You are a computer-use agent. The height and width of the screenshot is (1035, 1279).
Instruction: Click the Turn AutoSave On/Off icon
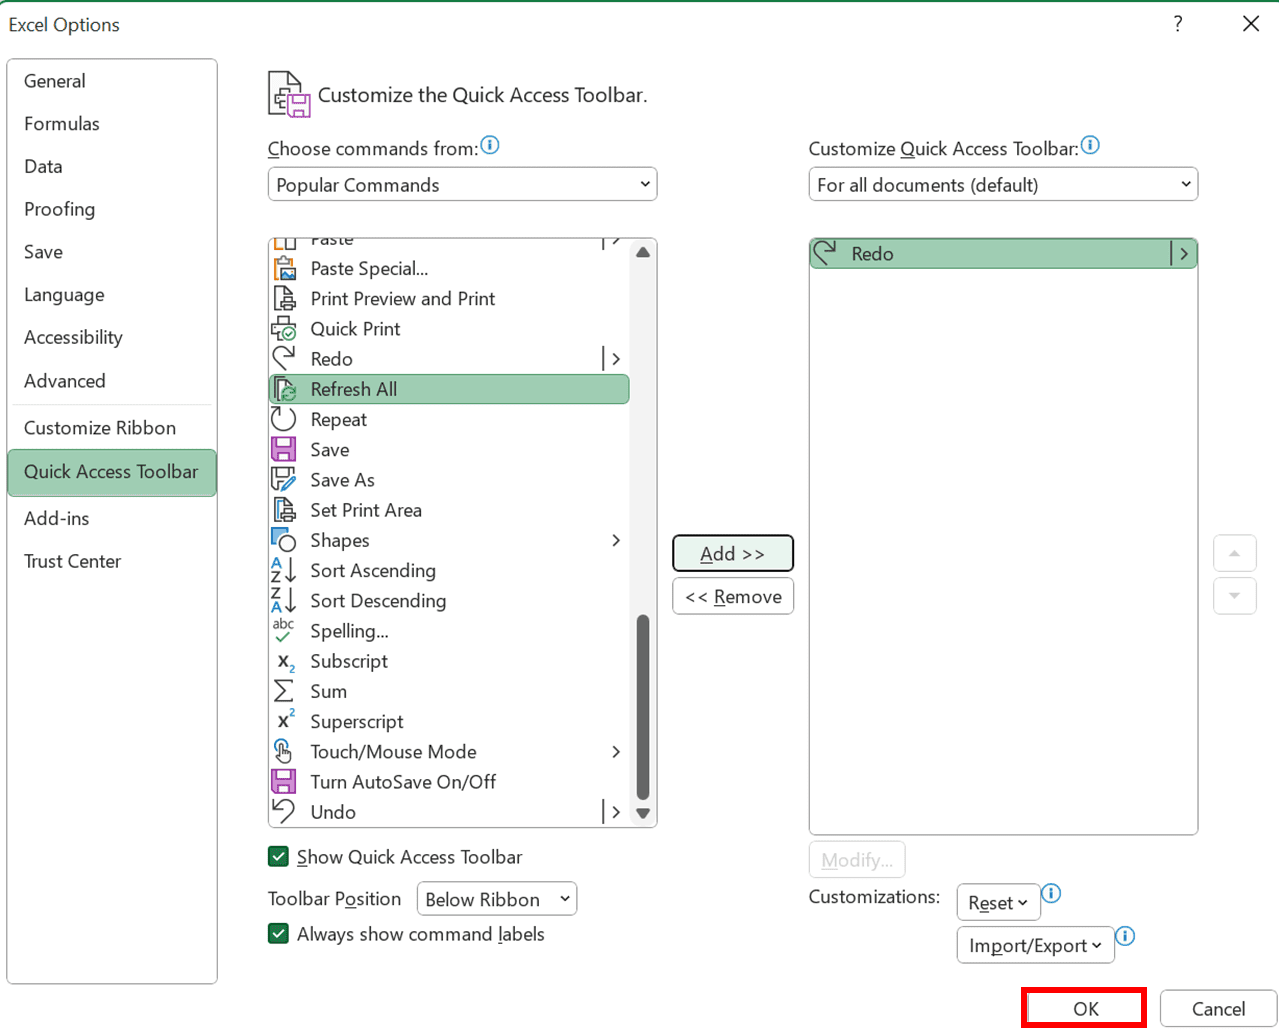pos(285,781)
